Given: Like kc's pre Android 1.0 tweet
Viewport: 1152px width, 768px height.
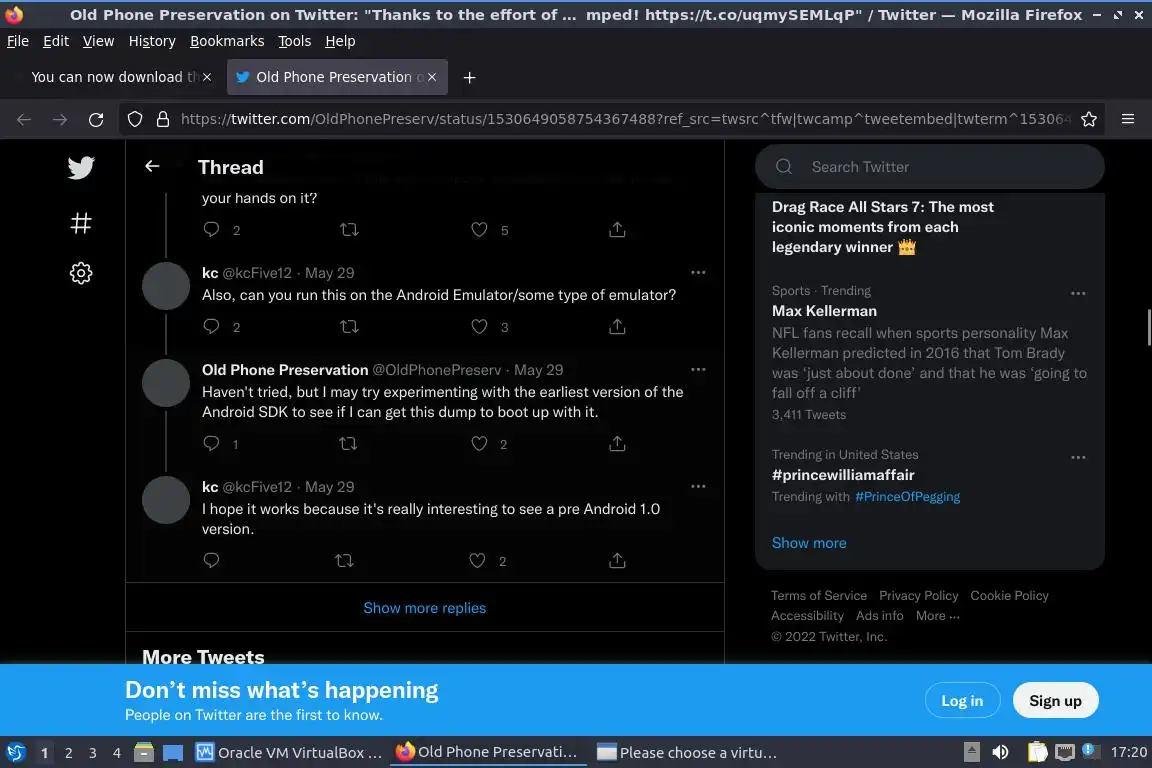Looking at the screenshot, I should coord(477,560).
